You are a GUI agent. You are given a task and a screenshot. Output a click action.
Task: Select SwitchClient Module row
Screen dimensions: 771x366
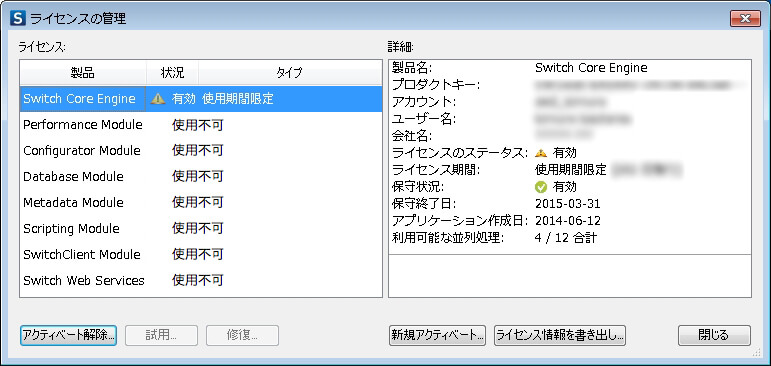[201, 255]
